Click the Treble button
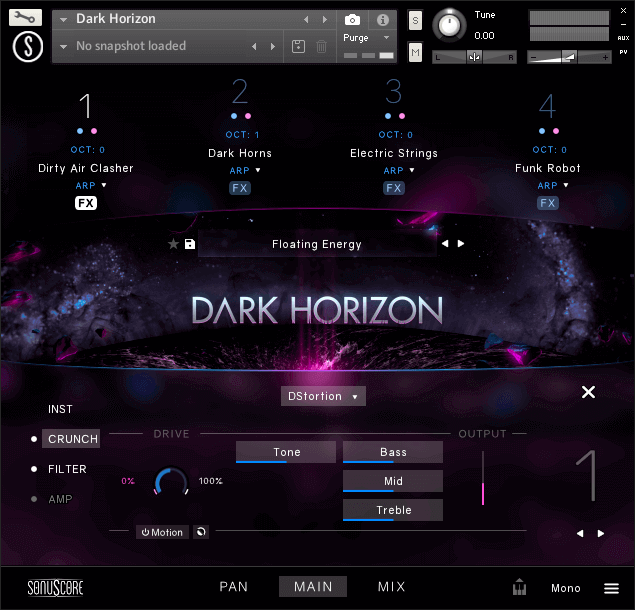Viewport: 635px width, 610px height. [393, 510]
